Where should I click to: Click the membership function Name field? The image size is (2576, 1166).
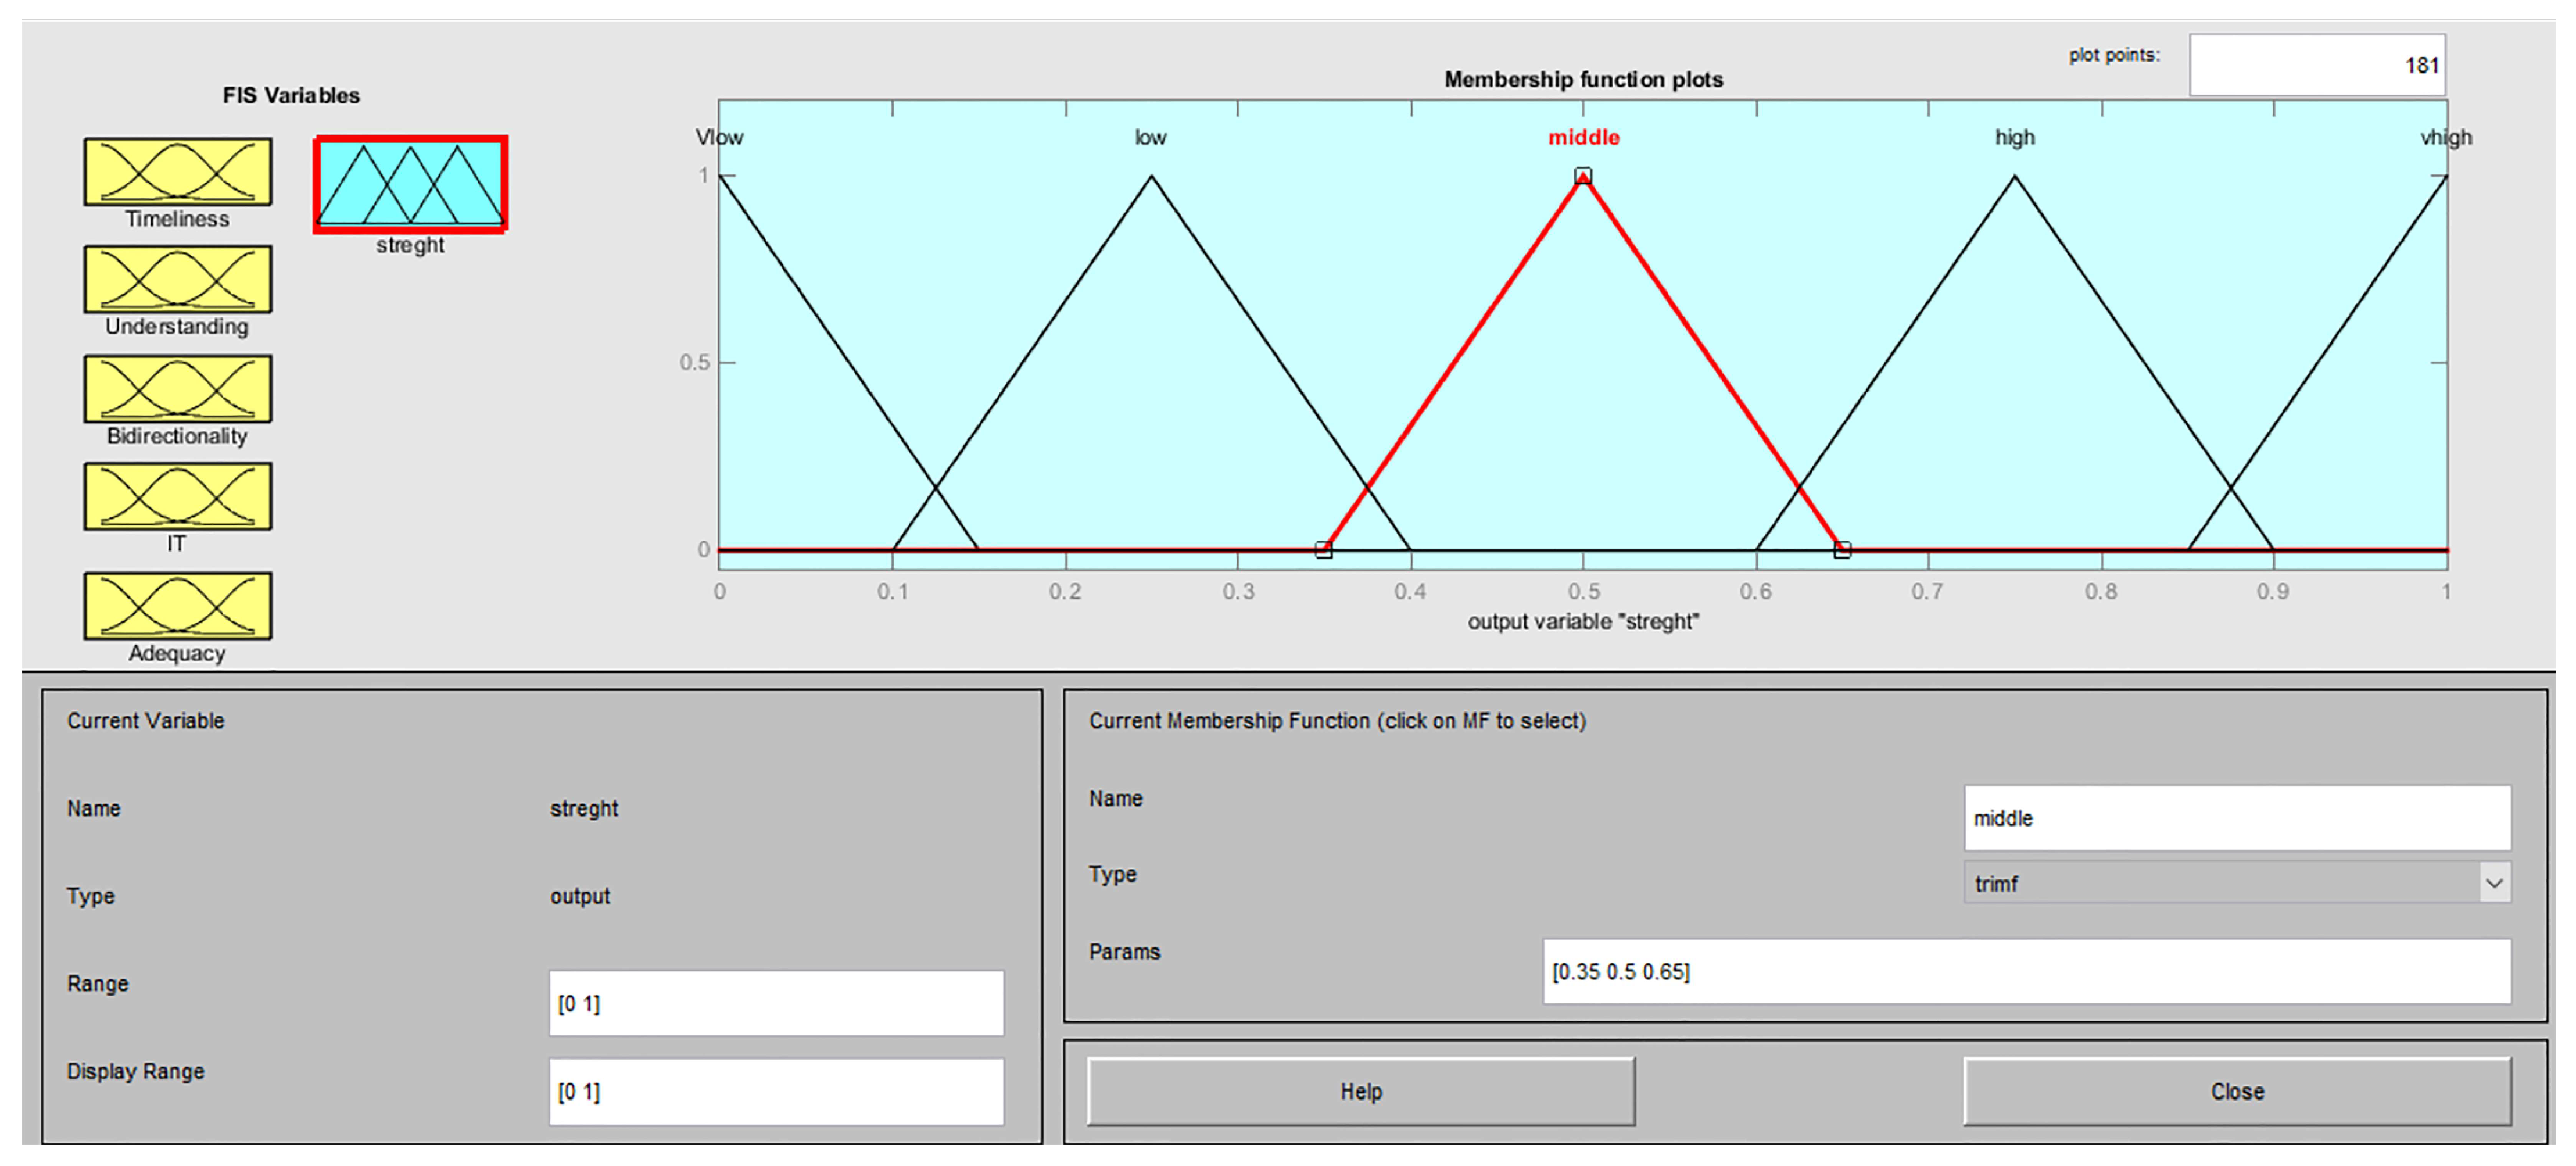[x=2236, y=818]
